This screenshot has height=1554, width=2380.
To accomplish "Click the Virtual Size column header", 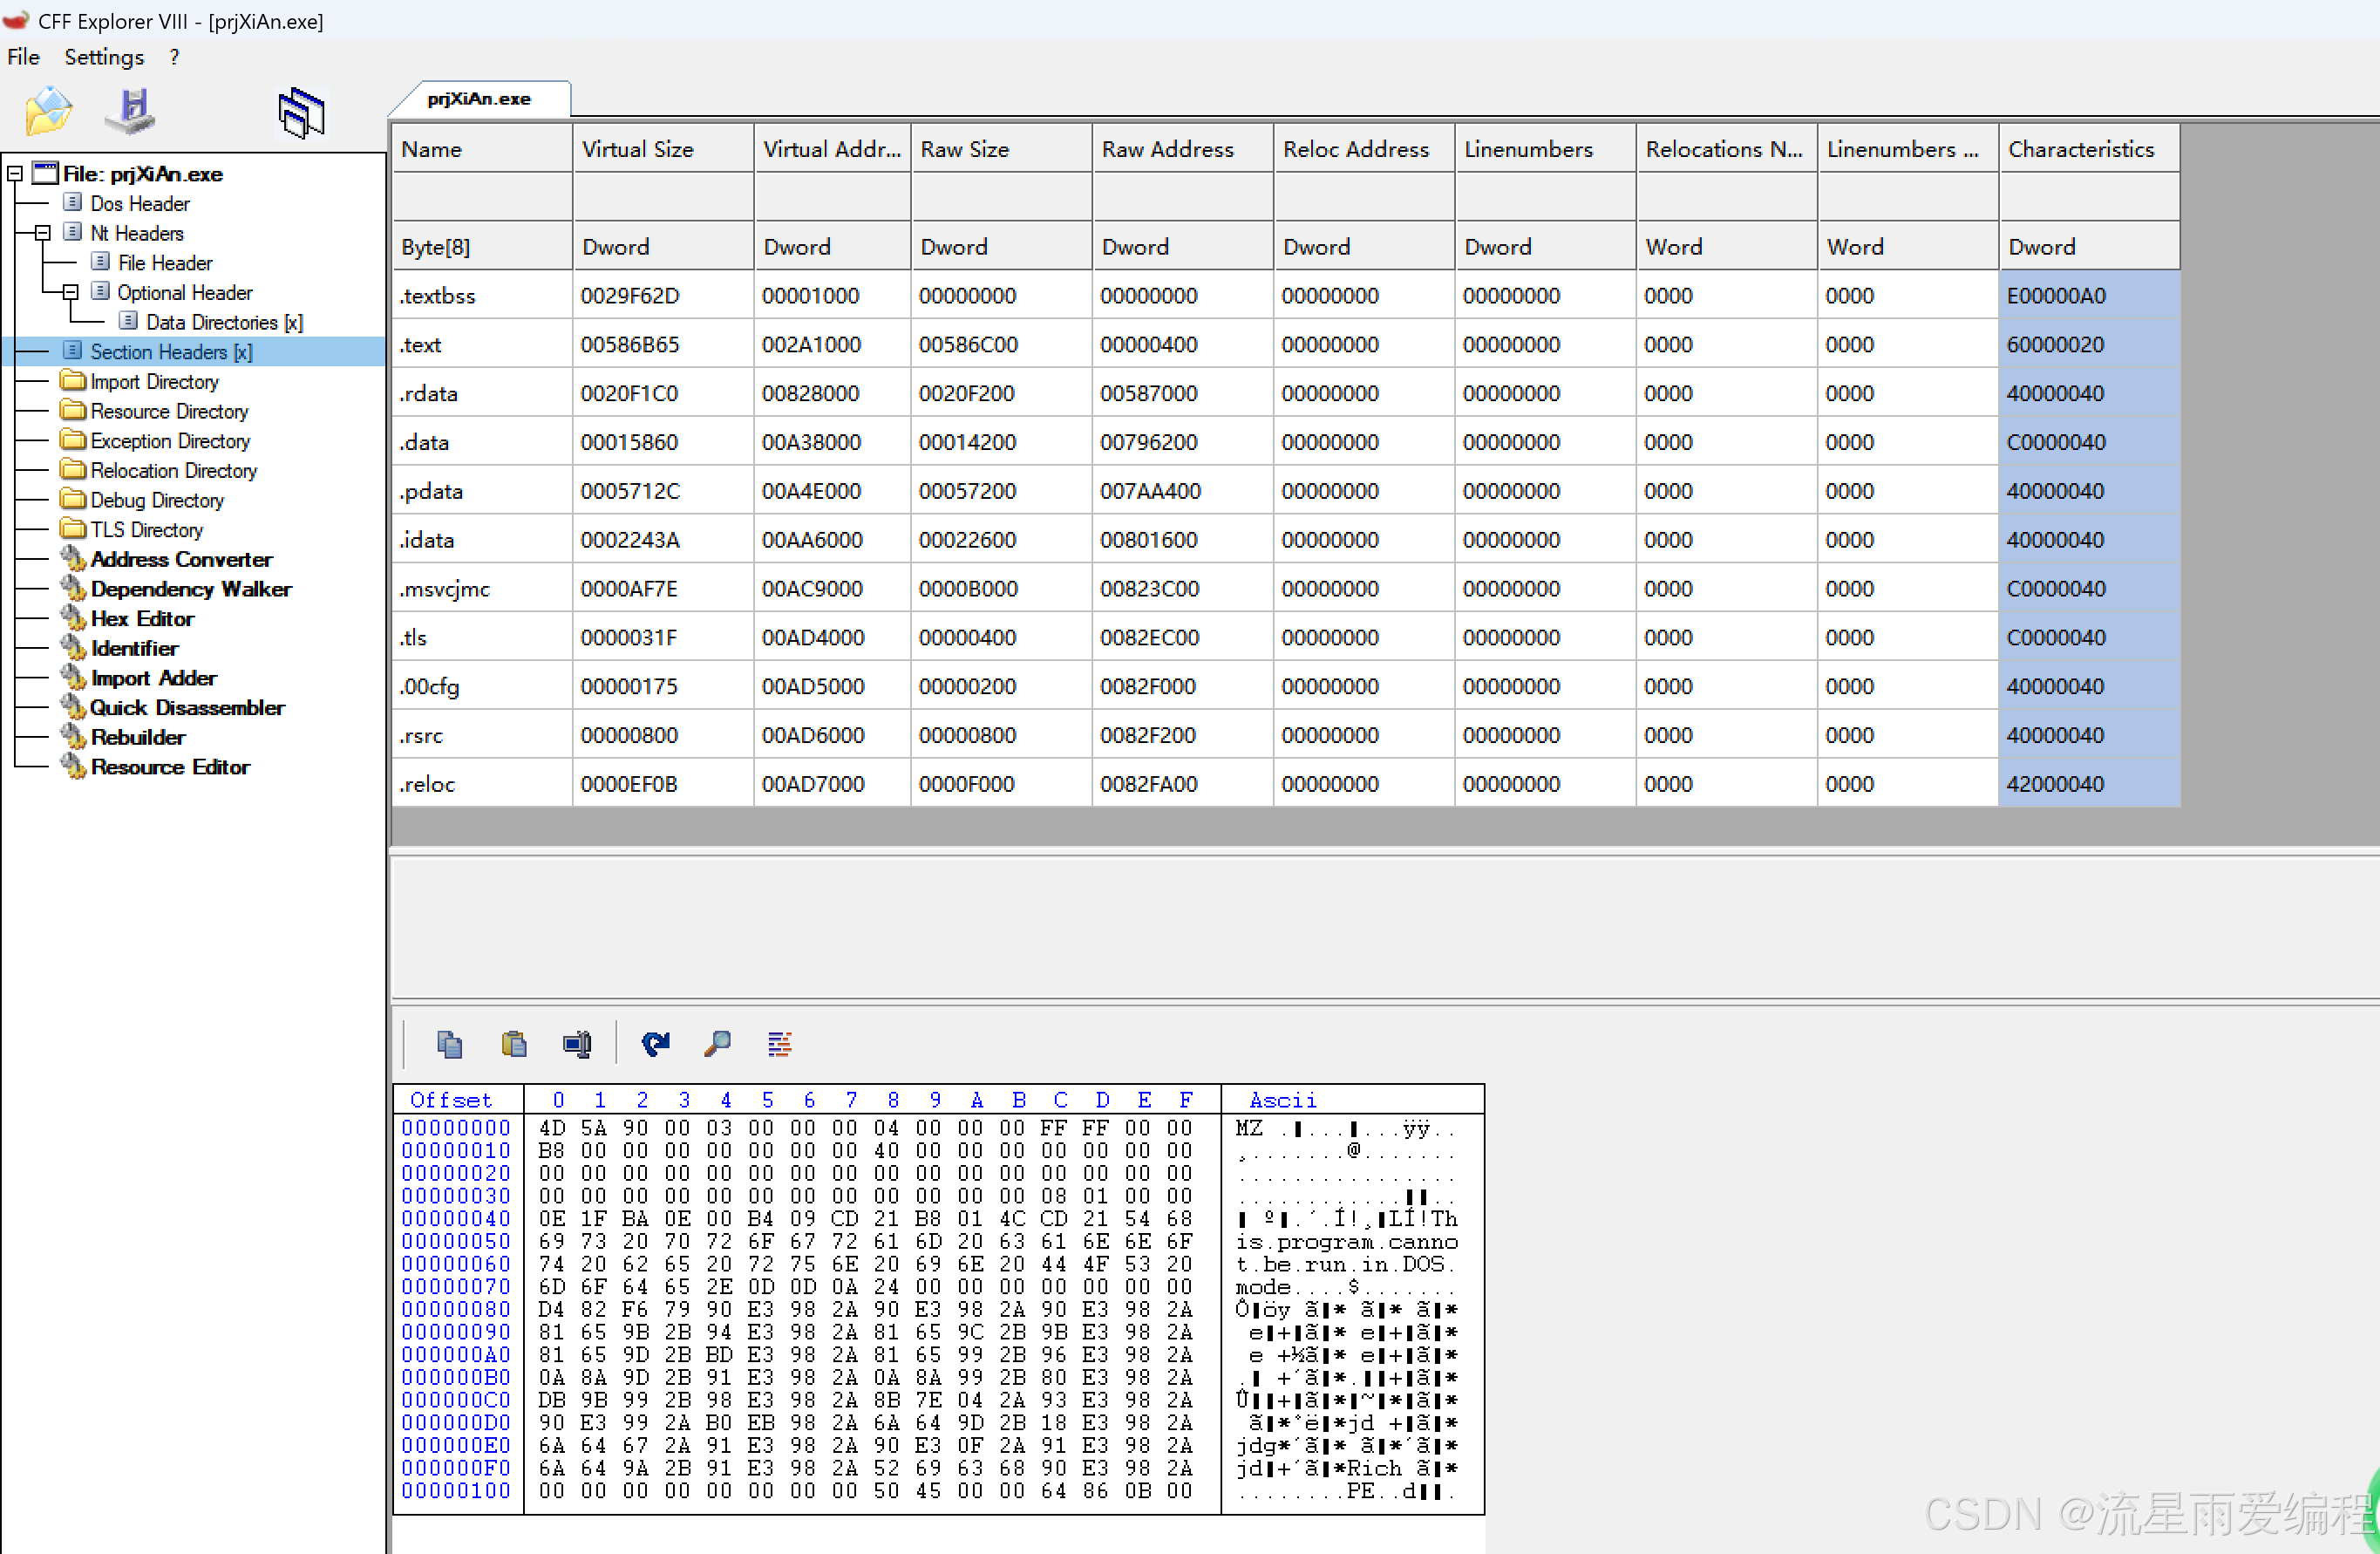I will pyautogui.click(x=638, y=149).
